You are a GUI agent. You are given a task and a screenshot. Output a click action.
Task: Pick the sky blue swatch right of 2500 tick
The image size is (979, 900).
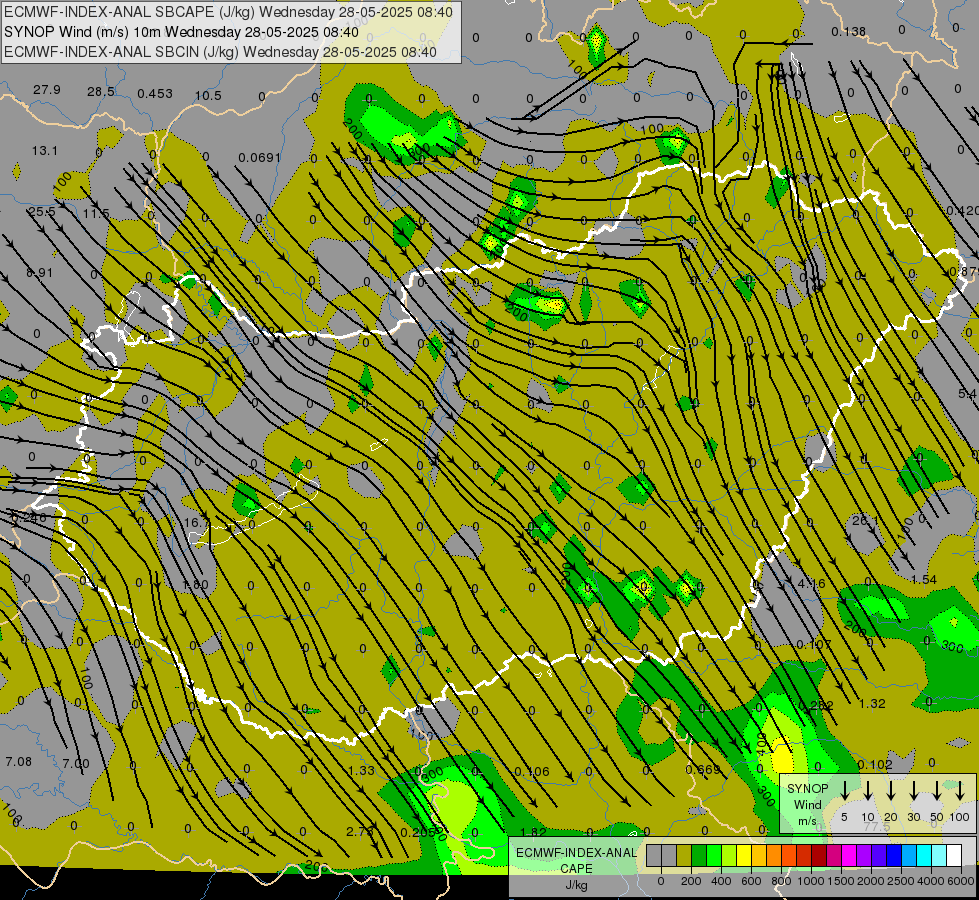909,856
